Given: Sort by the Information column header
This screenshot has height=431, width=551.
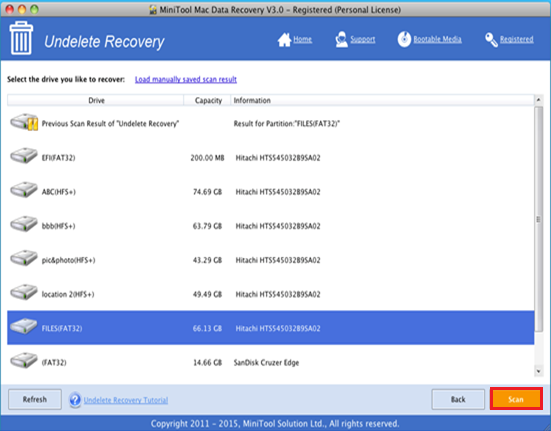Looking at the screenshot, I should pyautogui.click(x=382, y=100).
